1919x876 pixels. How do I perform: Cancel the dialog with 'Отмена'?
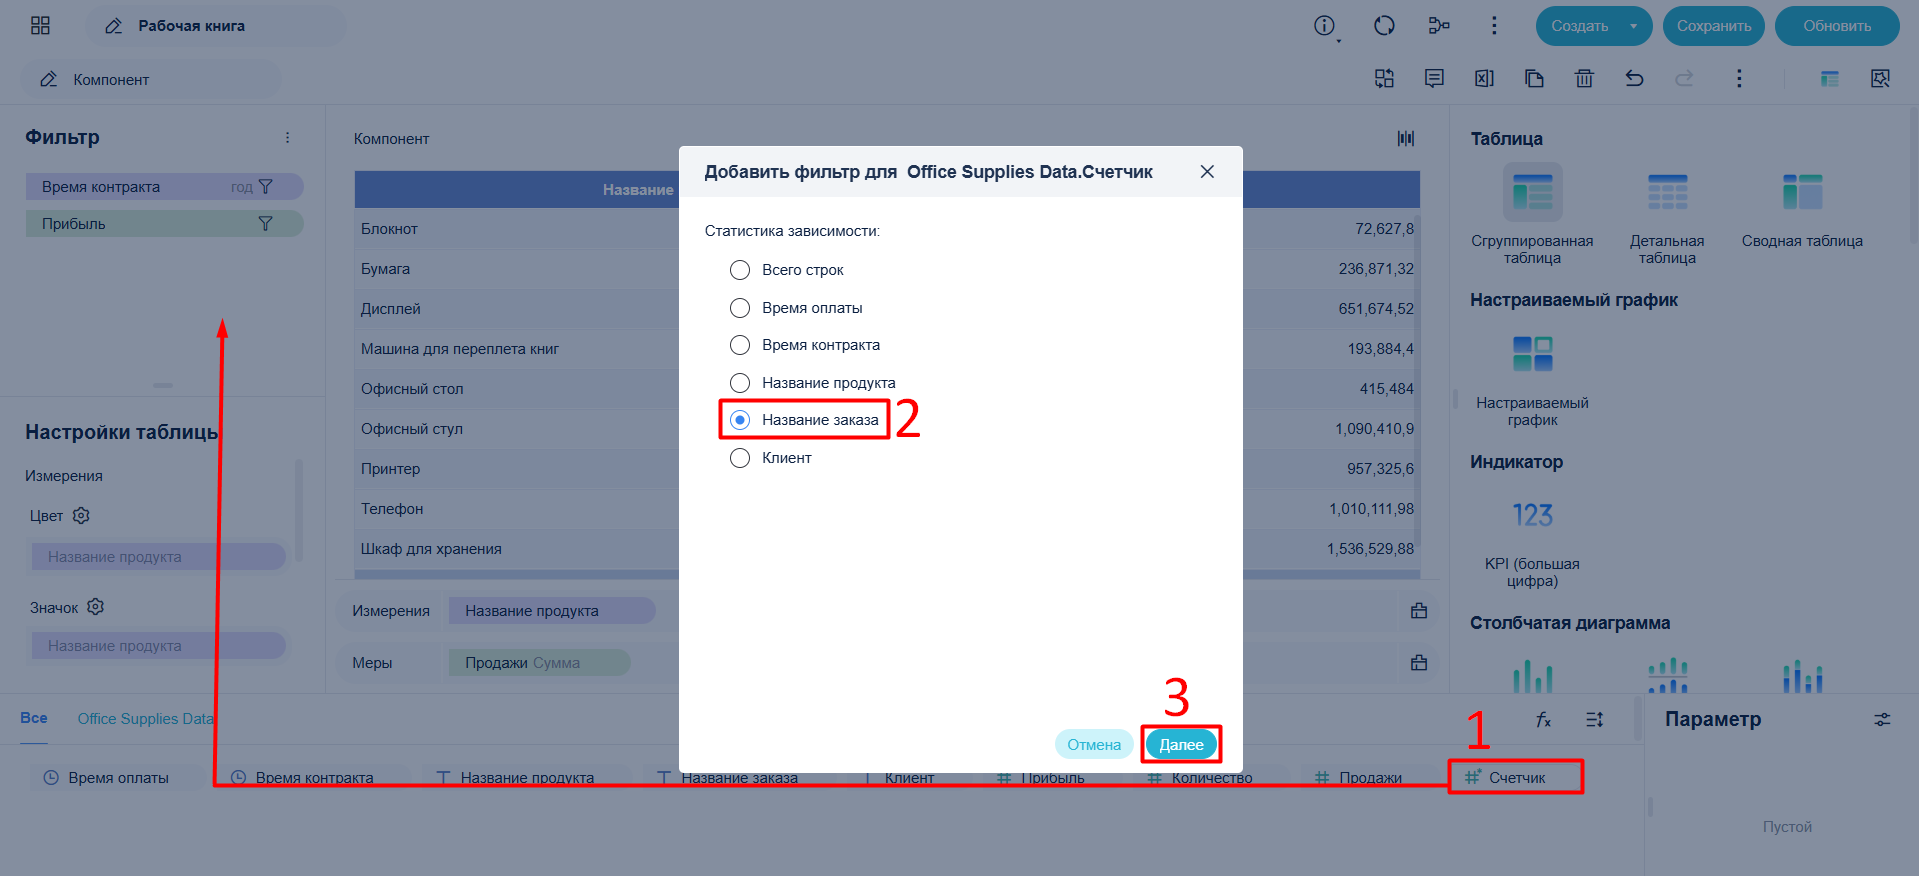coord(1094,744)
